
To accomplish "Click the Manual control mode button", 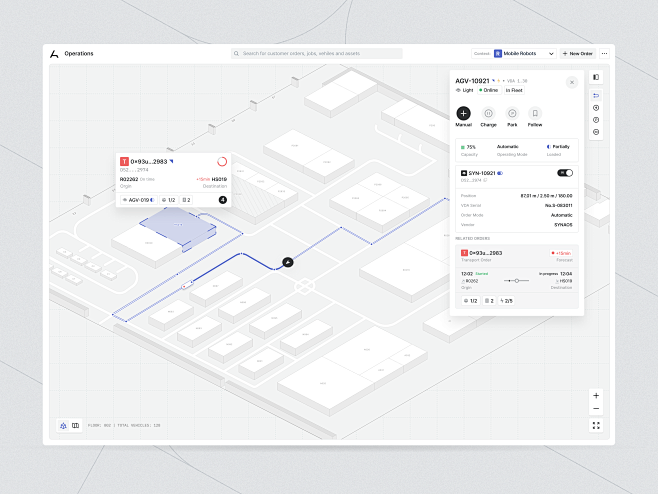I will pyautogui.click(x=464, y=114).
